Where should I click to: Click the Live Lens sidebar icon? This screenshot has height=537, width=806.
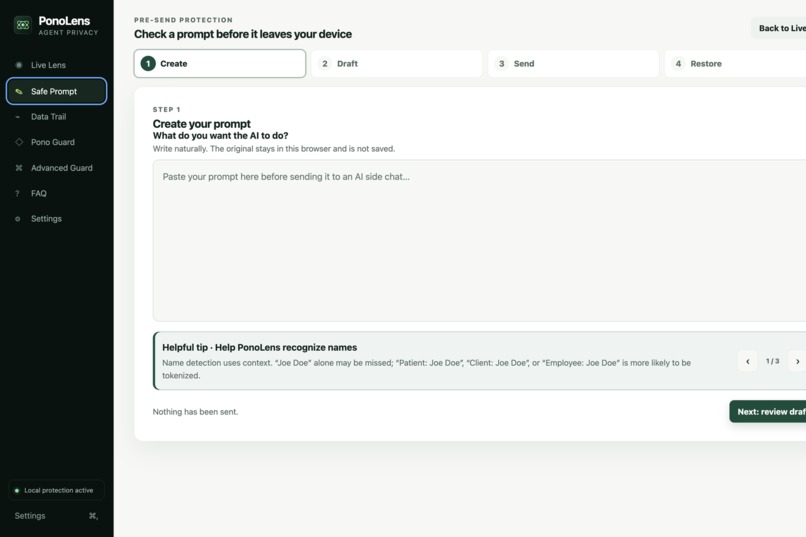[x=19, y=65]
